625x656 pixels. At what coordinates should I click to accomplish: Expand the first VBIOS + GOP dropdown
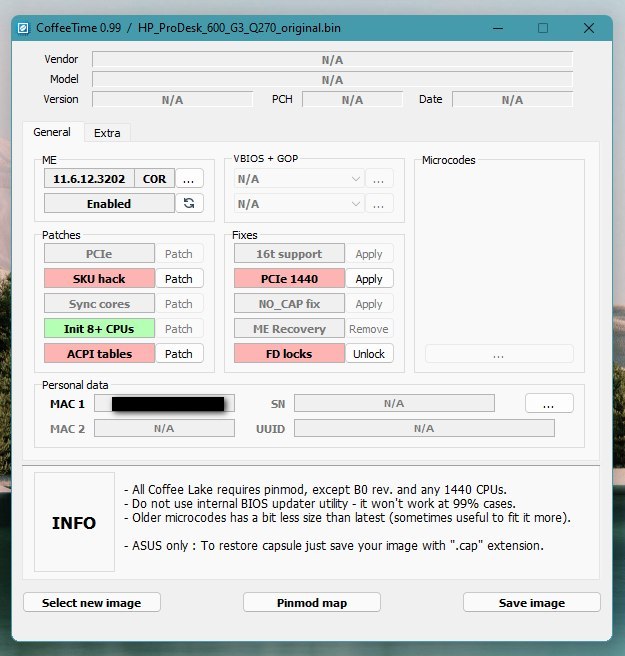click(299, 179)
